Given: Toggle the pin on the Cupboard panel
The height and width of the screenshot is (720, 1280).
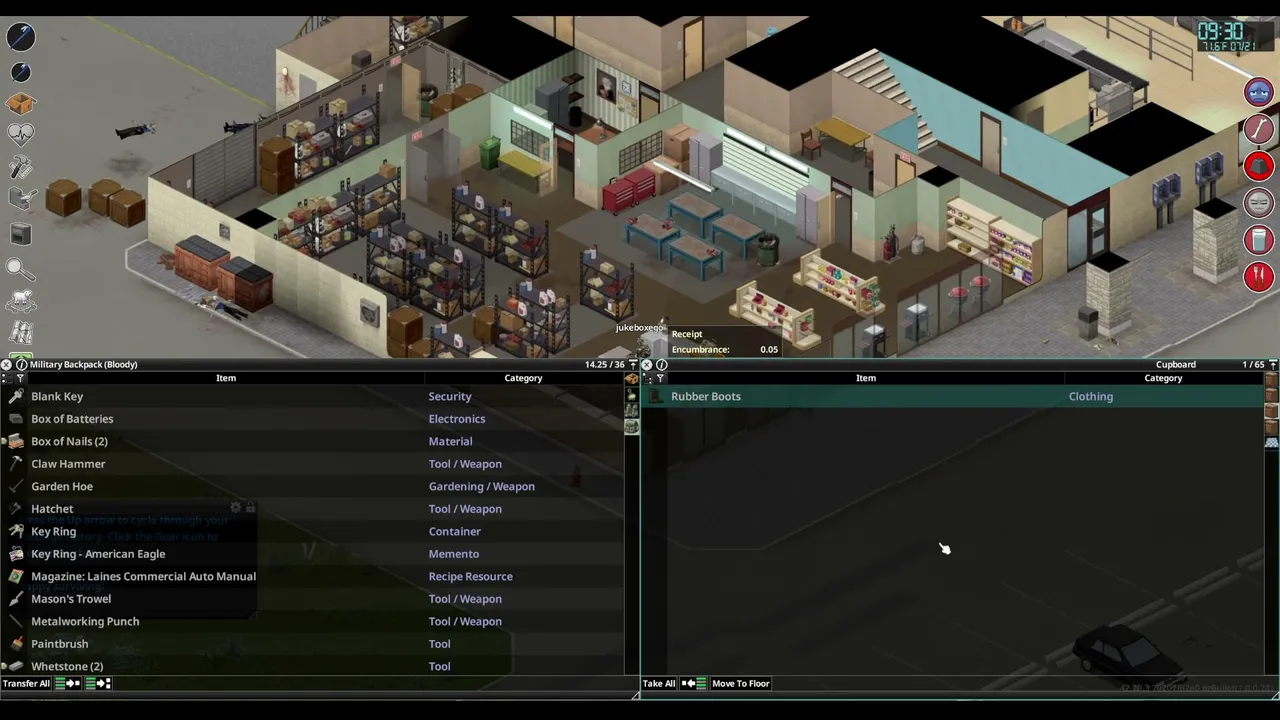Looking at the screenshot, I should (x=1273, y=365).
